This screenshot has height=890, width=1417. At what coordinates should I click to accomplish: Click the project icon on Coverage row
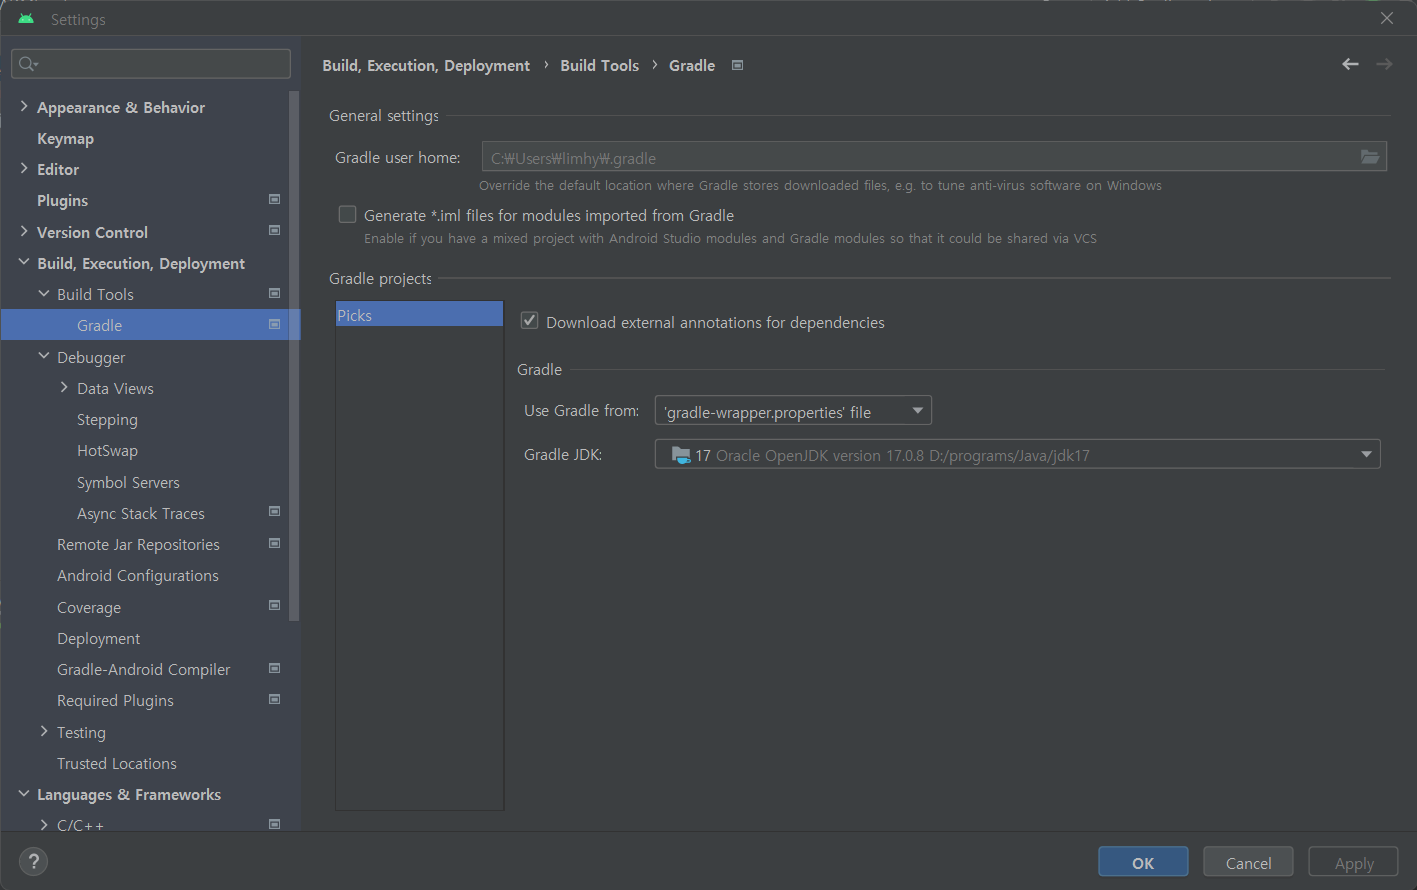(x=275, y=606)
